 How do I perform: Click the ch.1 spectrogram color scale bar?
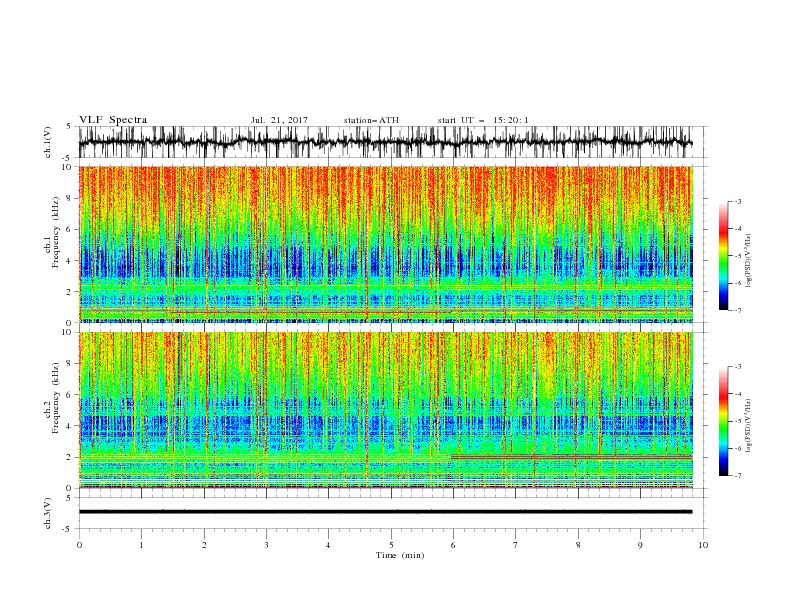click(x=723, y=255)
